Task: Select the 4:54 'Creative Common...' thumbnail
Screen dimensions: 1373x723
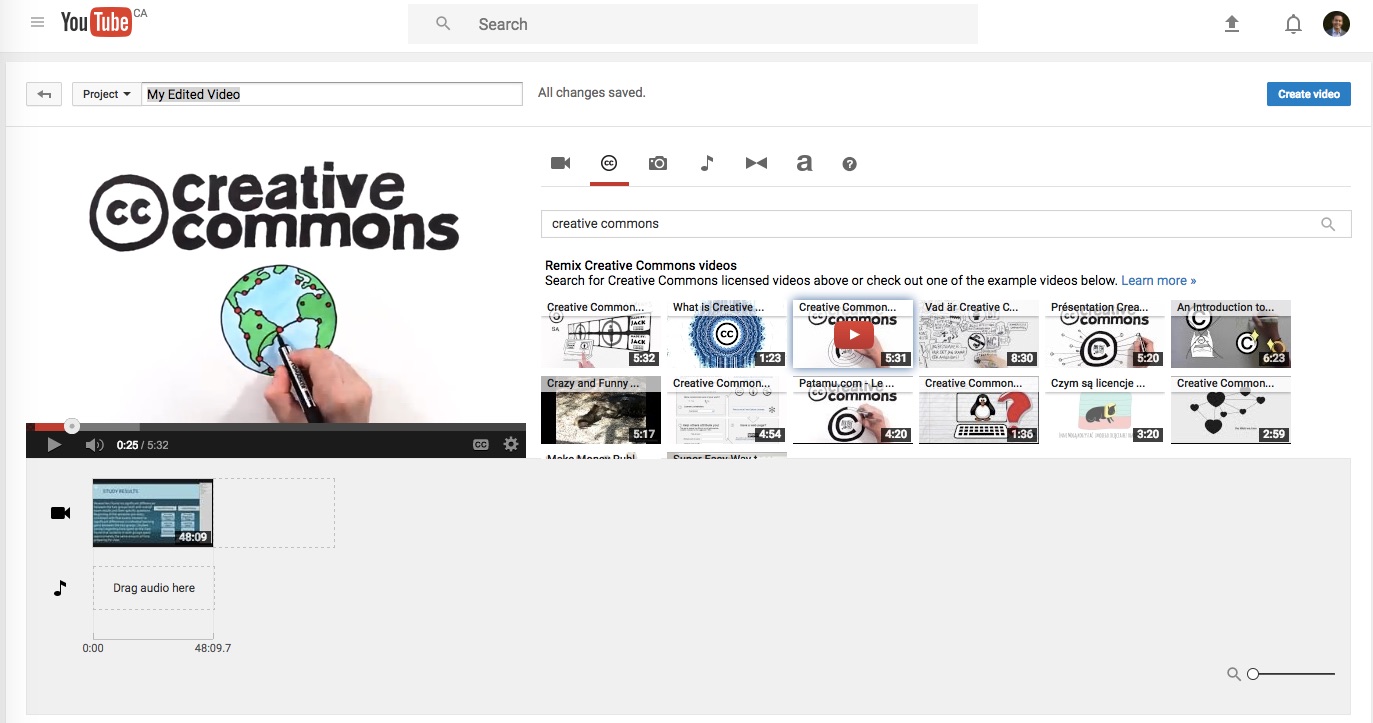Action: click(x=727, y=410)
